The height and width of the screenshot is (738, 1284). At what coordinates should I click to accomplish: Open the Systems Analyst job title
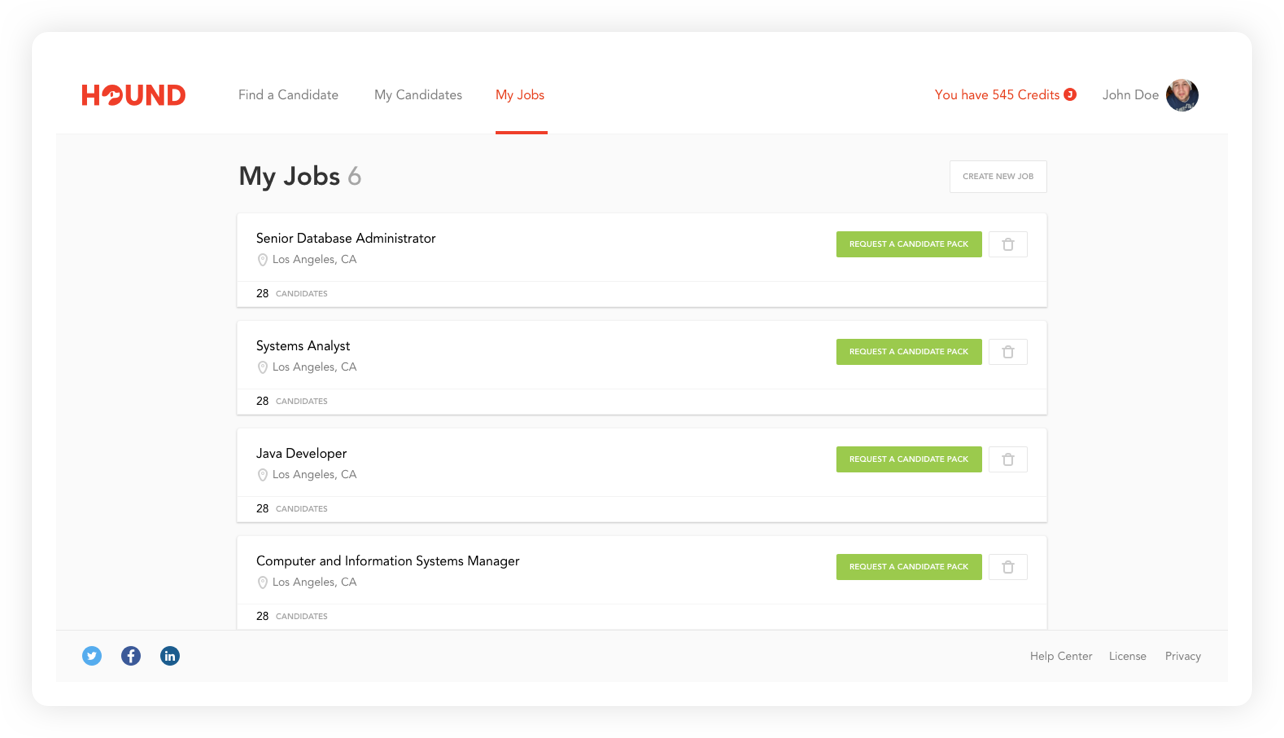point(303,346)
